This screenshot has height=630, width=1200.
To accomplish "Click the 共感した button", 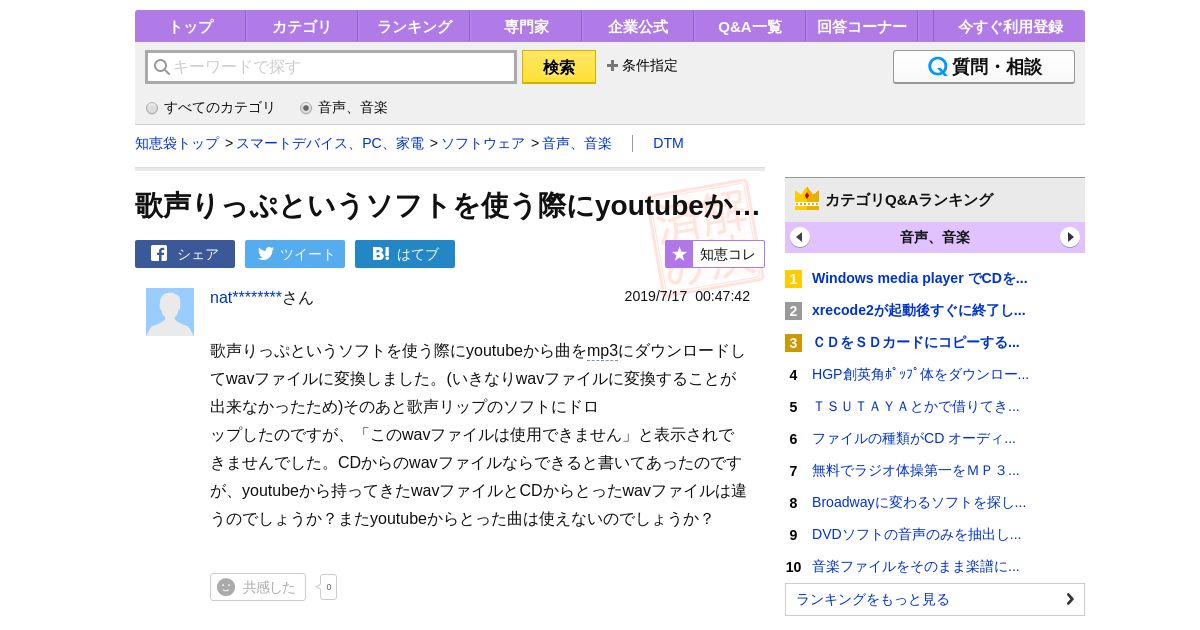I will (x=258, y=587).
